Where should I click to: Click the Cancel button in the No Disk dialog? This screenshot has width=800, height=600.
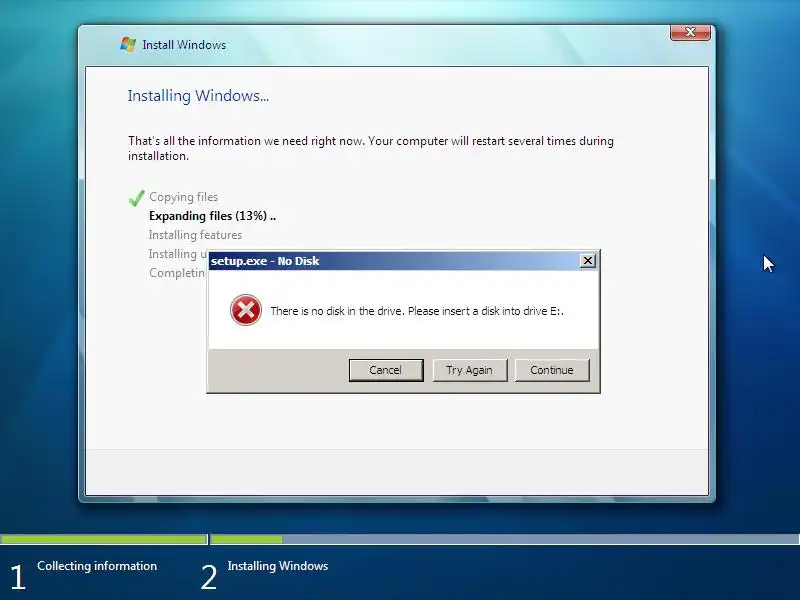(386, 370)
